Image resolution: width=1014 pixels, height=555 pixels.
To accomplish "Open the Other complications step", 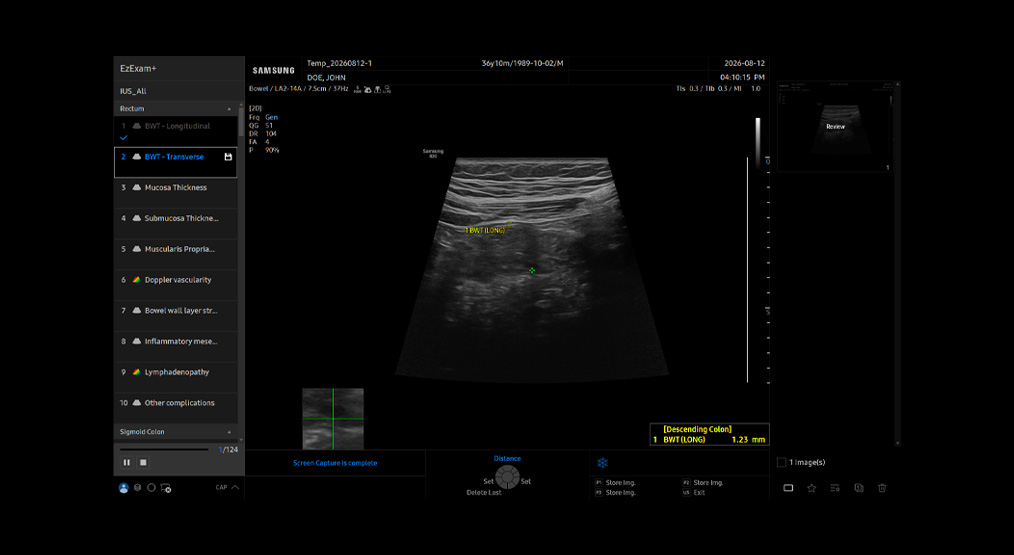I will (x=176, y=408).
